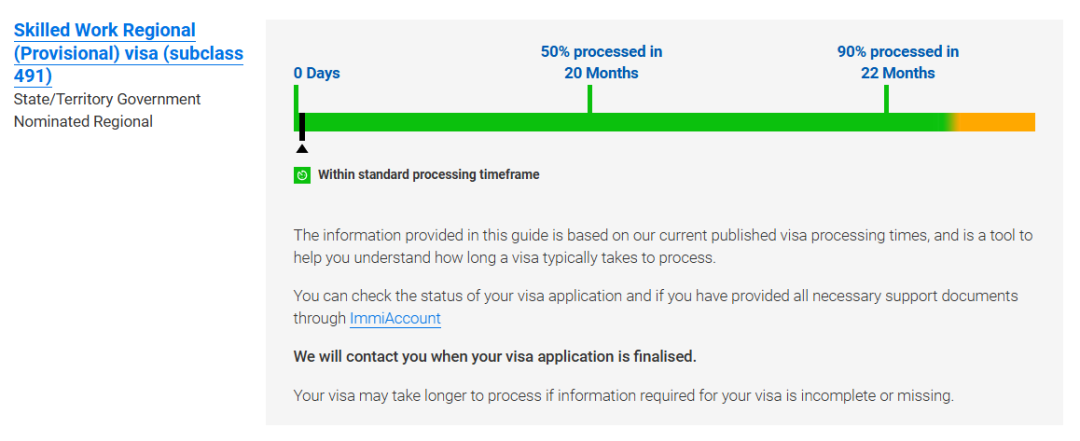The height and width of the screenshot is (441, 1080).
Task: Click the 50% processed in 20 Months label
Action: click(x=601, y=62)
